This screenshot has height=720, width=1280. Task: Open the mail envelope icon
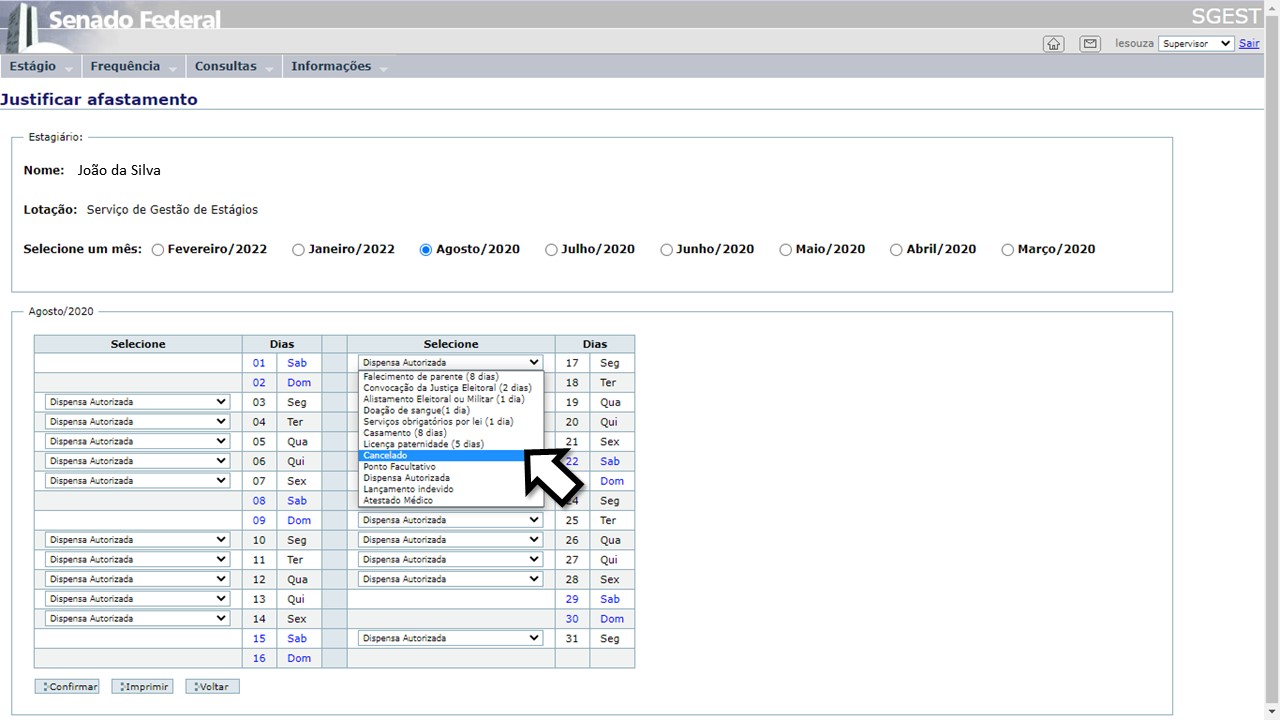[x=1090, y=44]
